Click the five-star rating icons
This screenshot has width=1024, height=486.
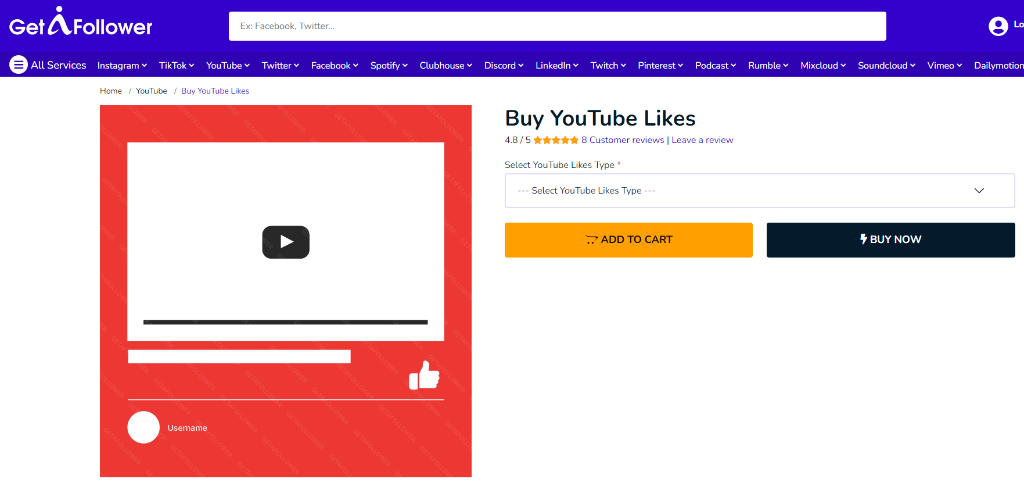[x=556, y=140]
